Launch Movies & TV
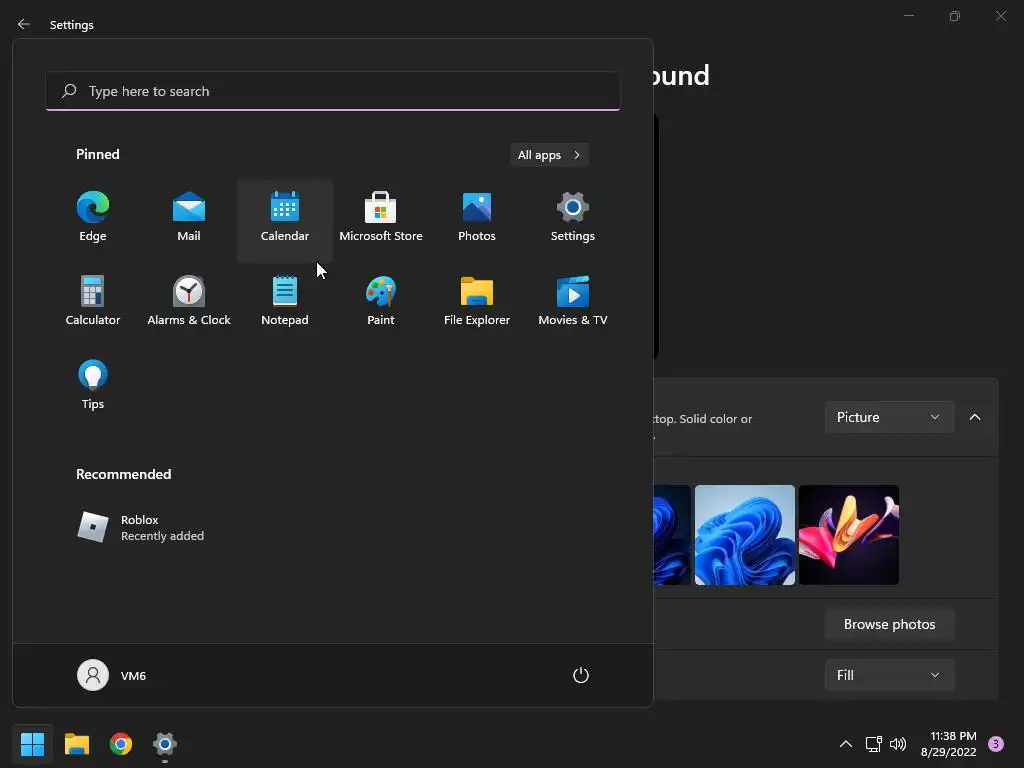The image size is (1024, 768). click(573, 301)
